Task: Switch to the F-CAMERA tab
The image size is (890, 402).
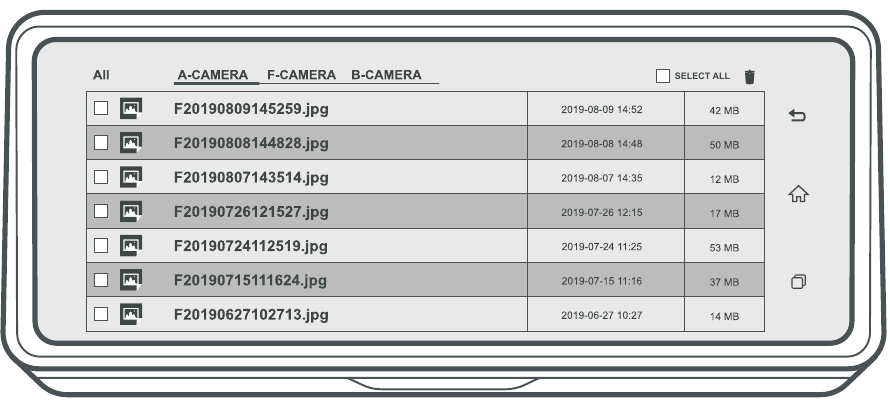Action: pos(301,75)
